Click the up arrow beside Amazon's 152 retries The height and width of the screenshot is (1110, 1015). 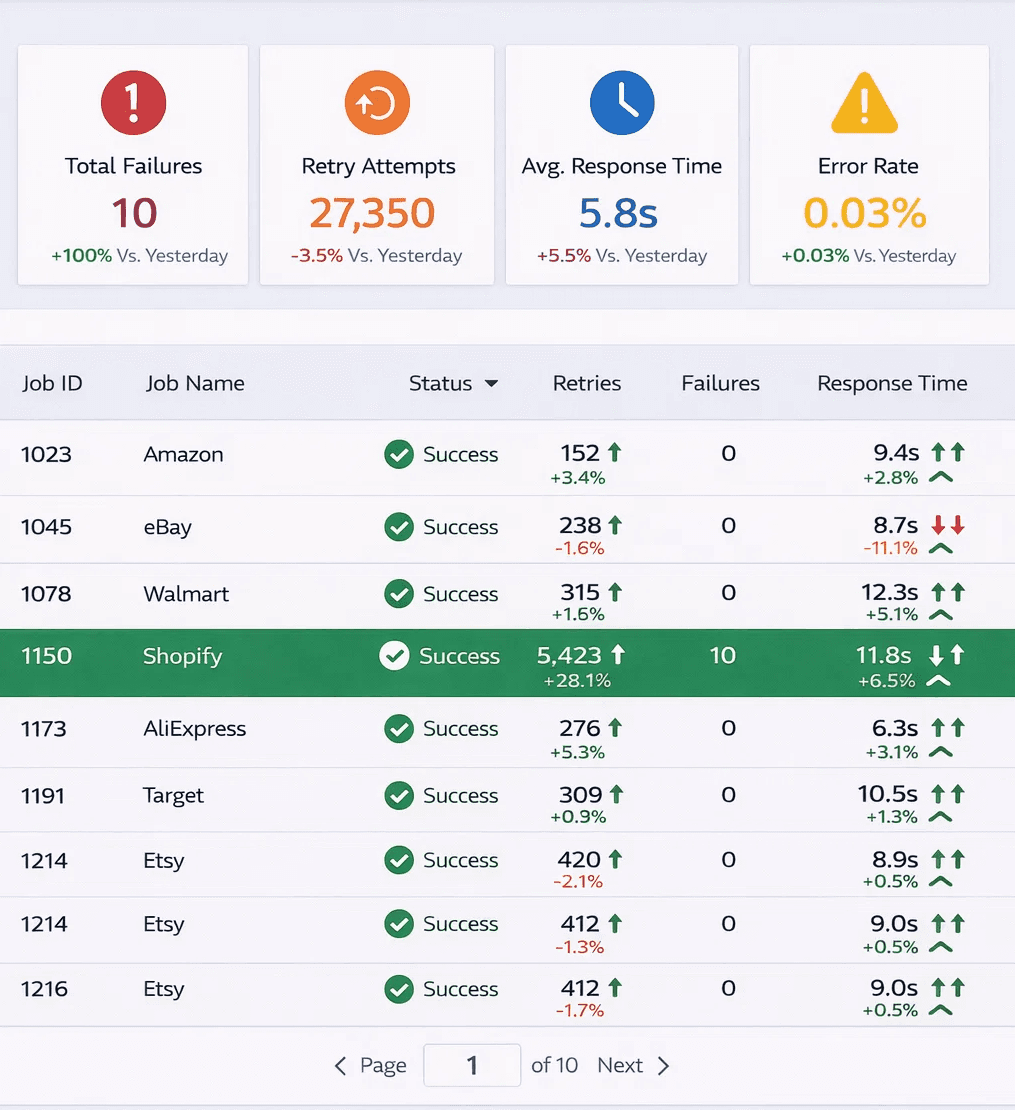coord(614,452)
